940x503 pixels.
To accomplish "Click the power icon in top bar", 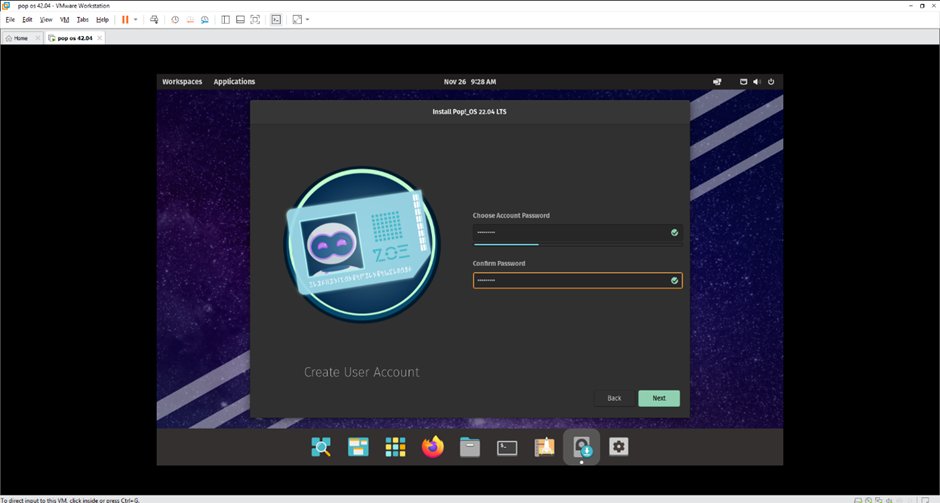I will [x=771, y=81].
